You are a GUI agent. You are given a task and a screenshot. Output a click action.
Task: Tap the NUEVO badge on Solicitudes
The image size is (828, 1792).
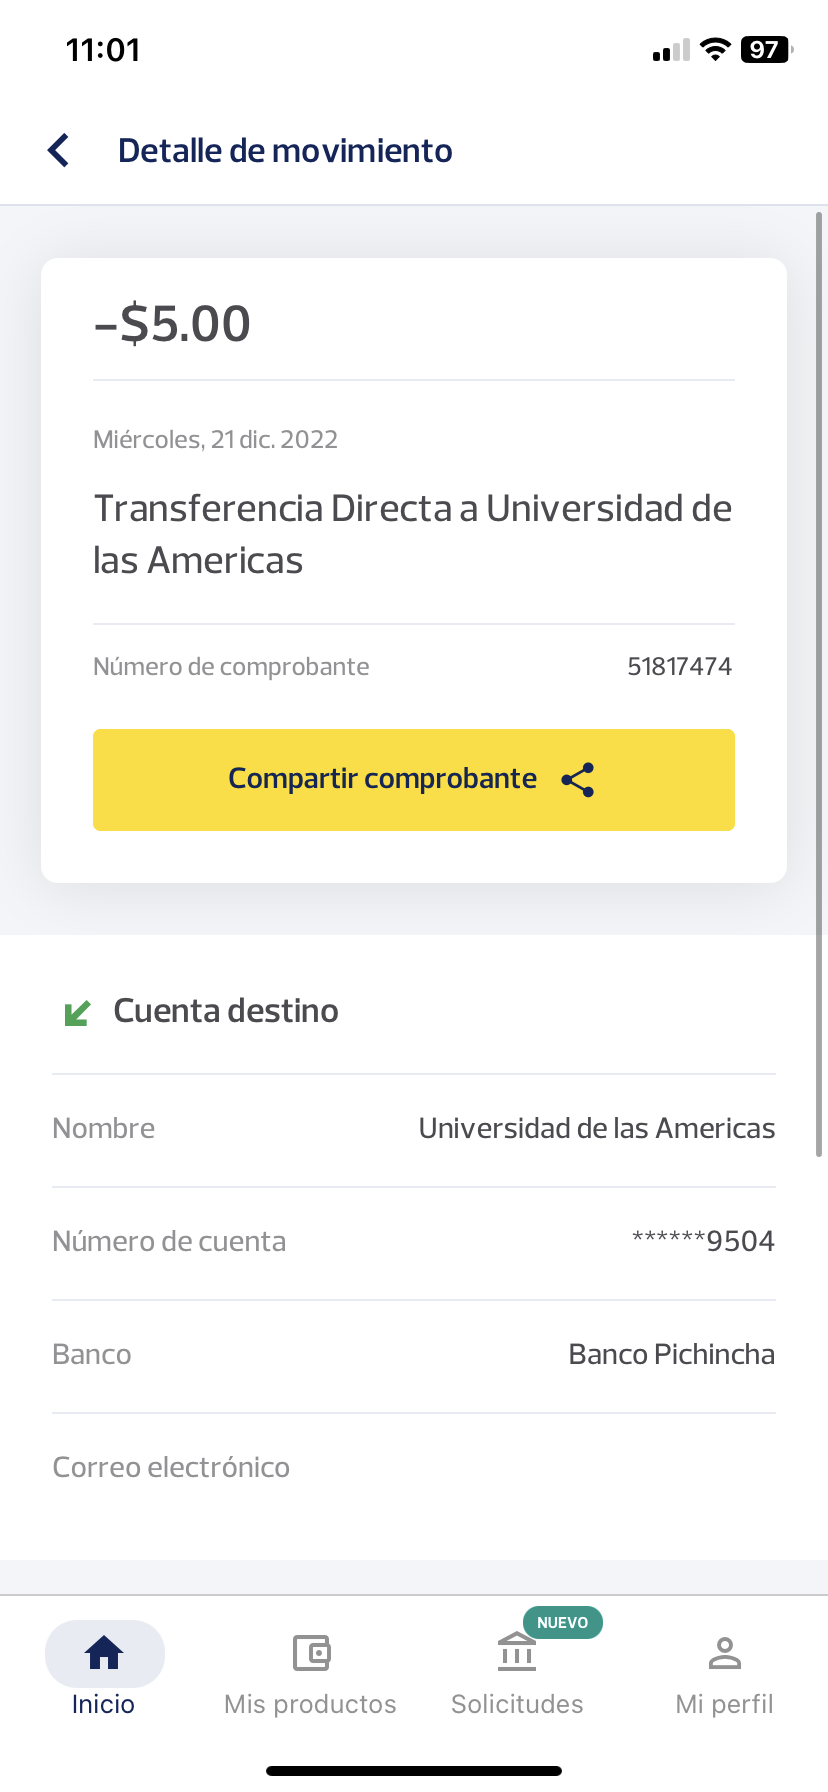click(562, 1622)
